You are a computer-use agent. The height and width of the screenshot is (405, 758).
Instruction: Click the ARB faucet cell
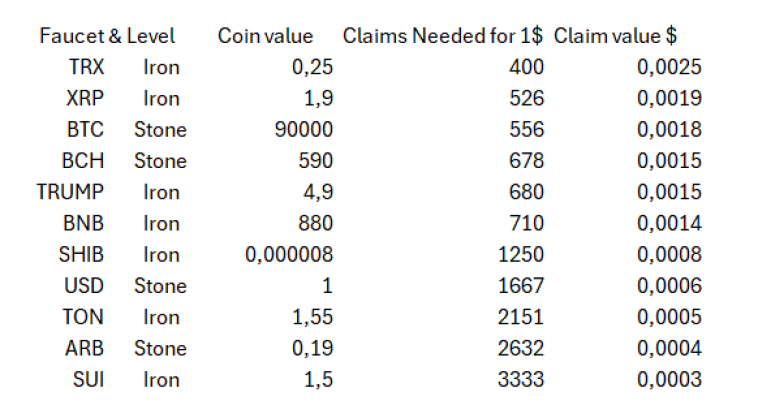pos(84,348)
